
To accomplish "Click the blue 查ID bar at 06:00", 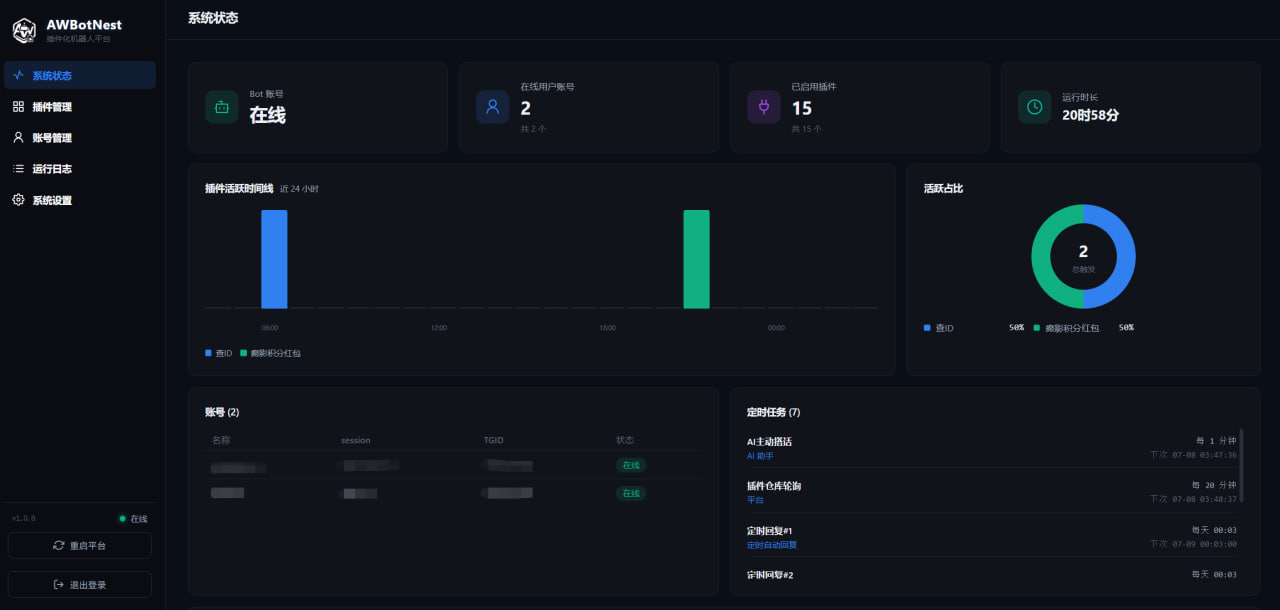I will point(274,259).
